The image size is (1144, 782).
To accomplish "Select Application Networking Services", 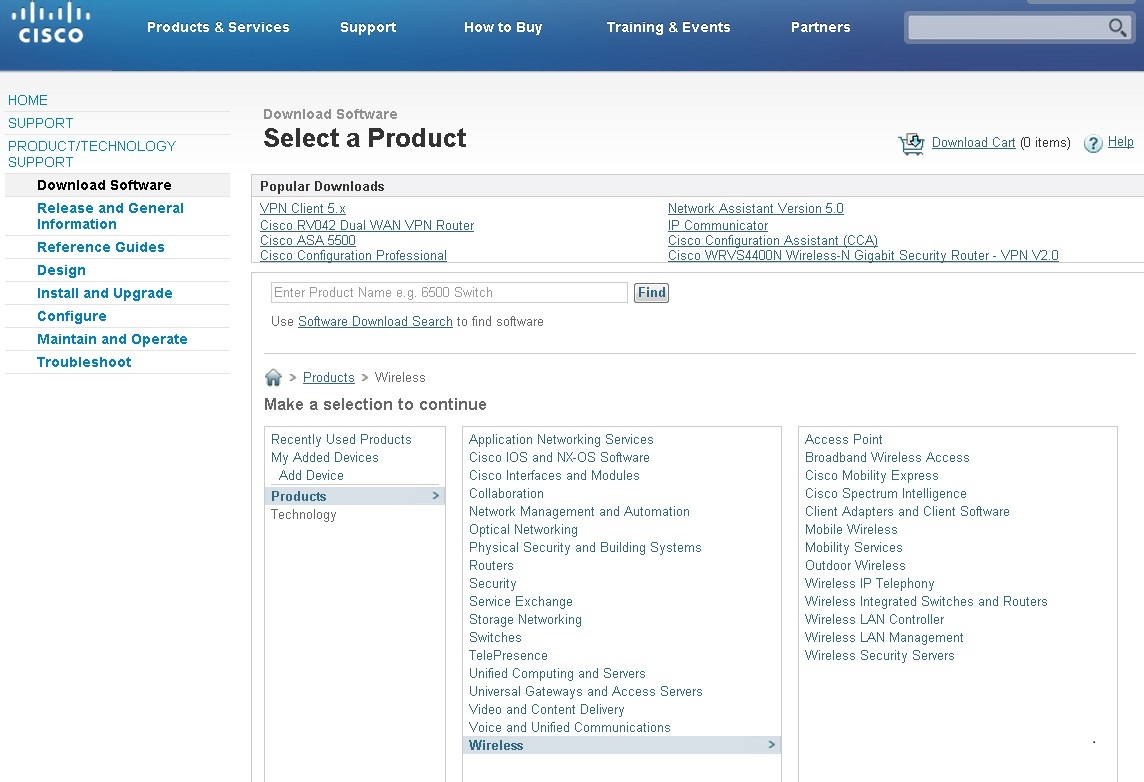I will click(x=561, y=439).
